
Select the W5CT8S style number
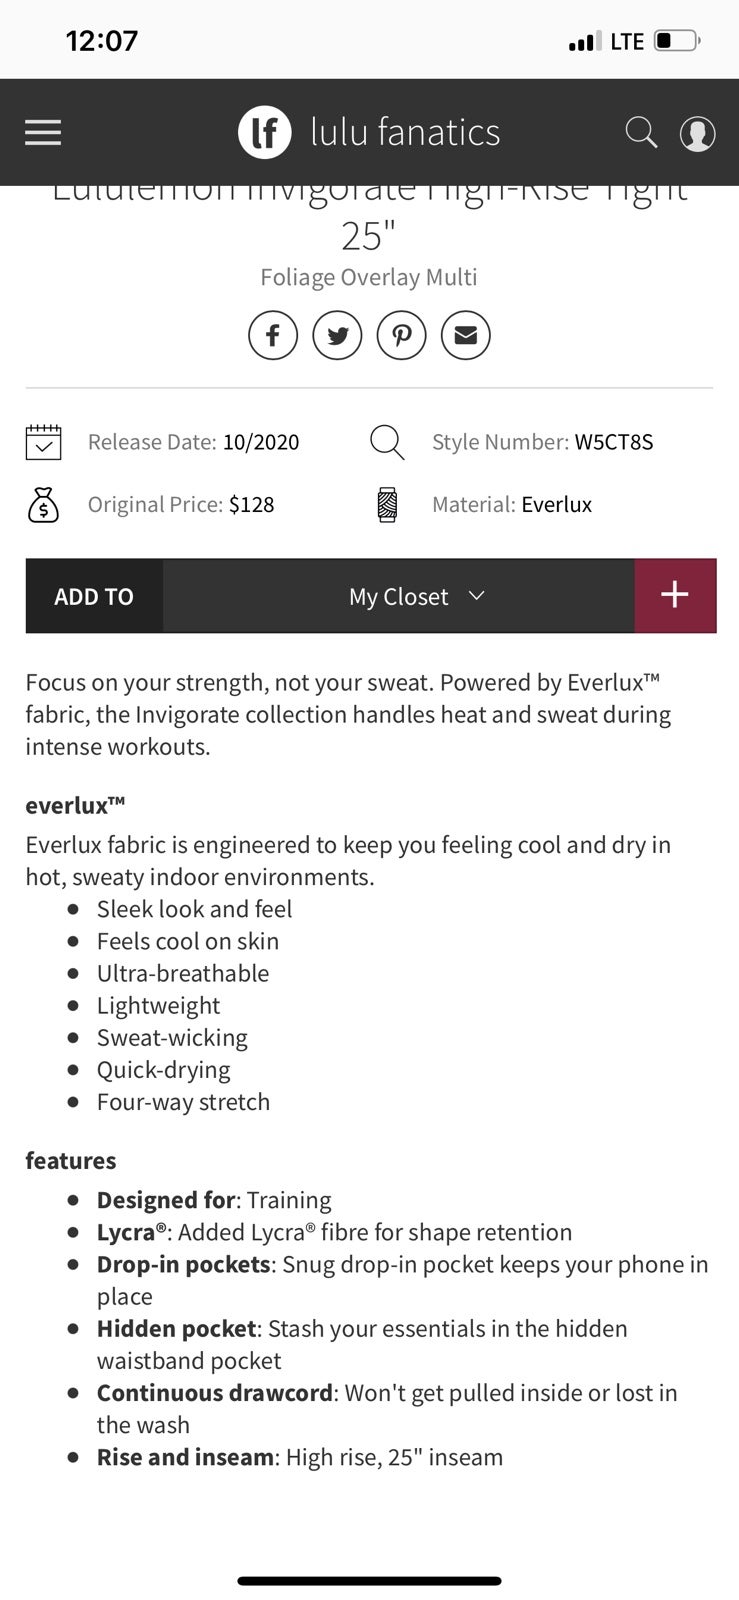614,442
